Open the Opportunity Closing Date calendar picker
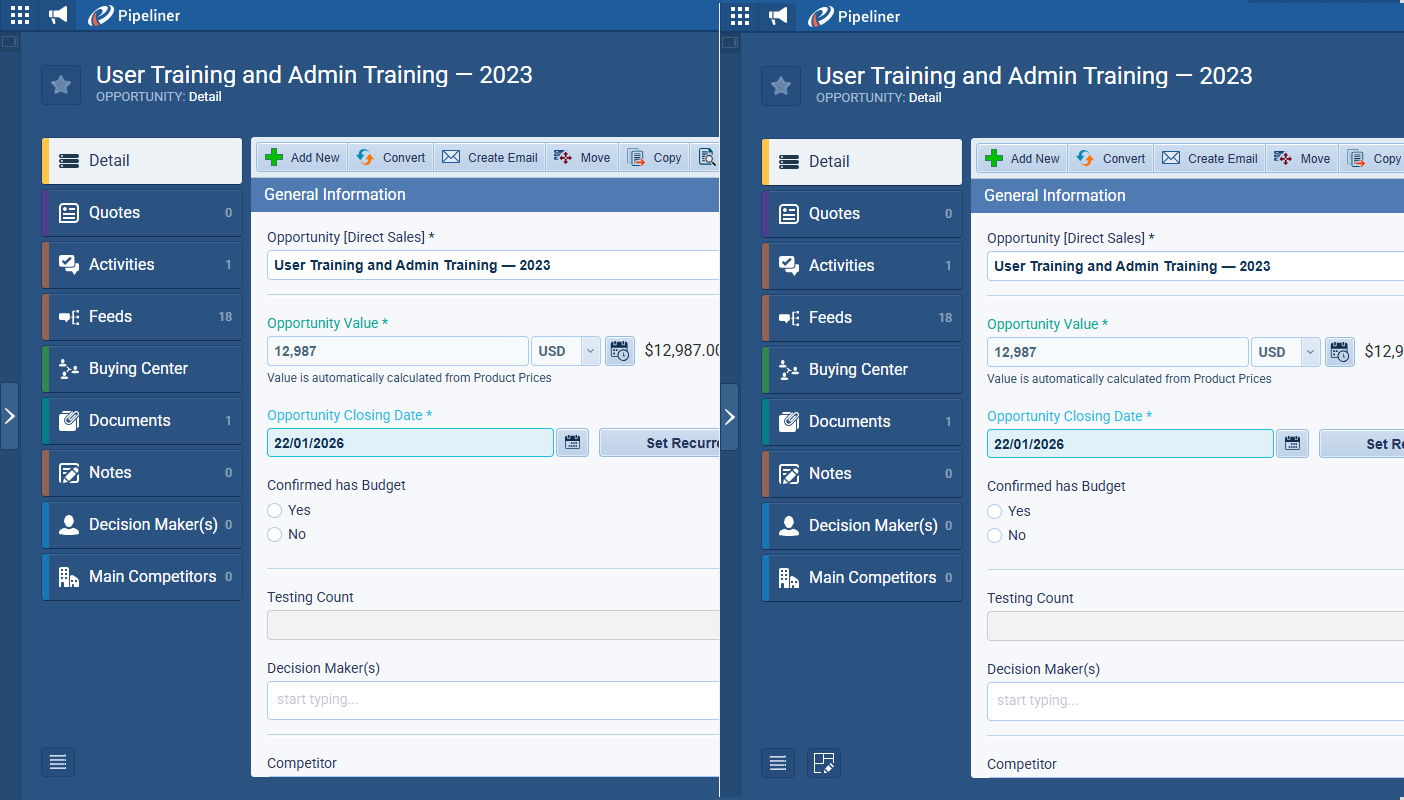This screenshot has width=1404, height=800. (x=572, y=442)
